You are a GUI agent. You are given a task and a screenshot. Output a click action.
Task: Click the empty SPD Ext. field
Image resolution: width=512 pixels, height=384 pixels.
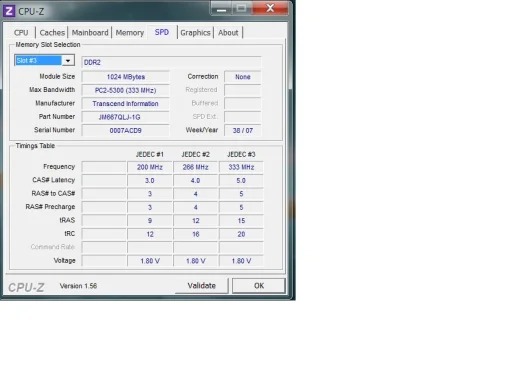pyautogui.click(x=243, y=117)
